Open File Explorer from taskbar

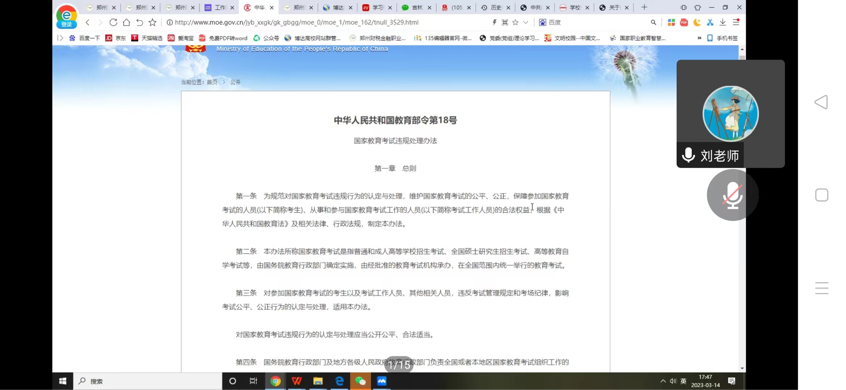318,381
